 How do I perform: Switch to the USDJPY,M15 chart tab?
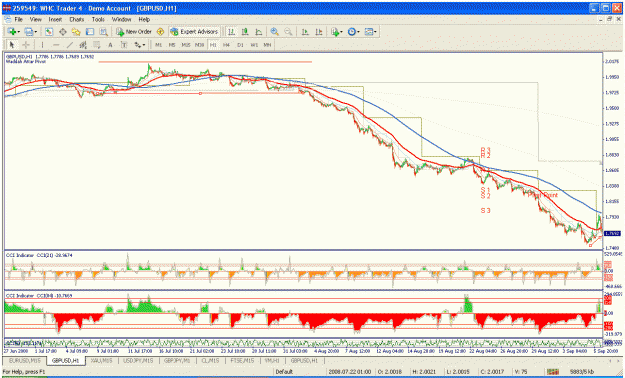click(x=138, y=360)
